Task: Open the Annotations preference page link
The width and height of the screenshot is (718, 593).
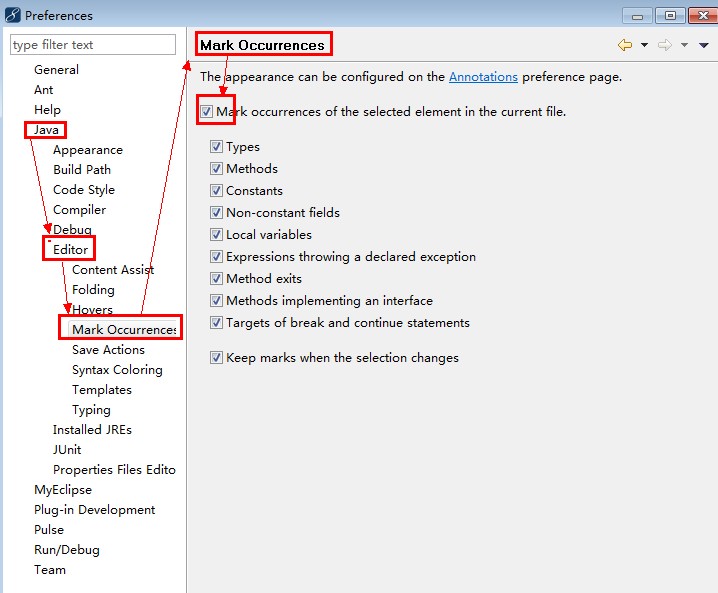Action: point(483,76)
